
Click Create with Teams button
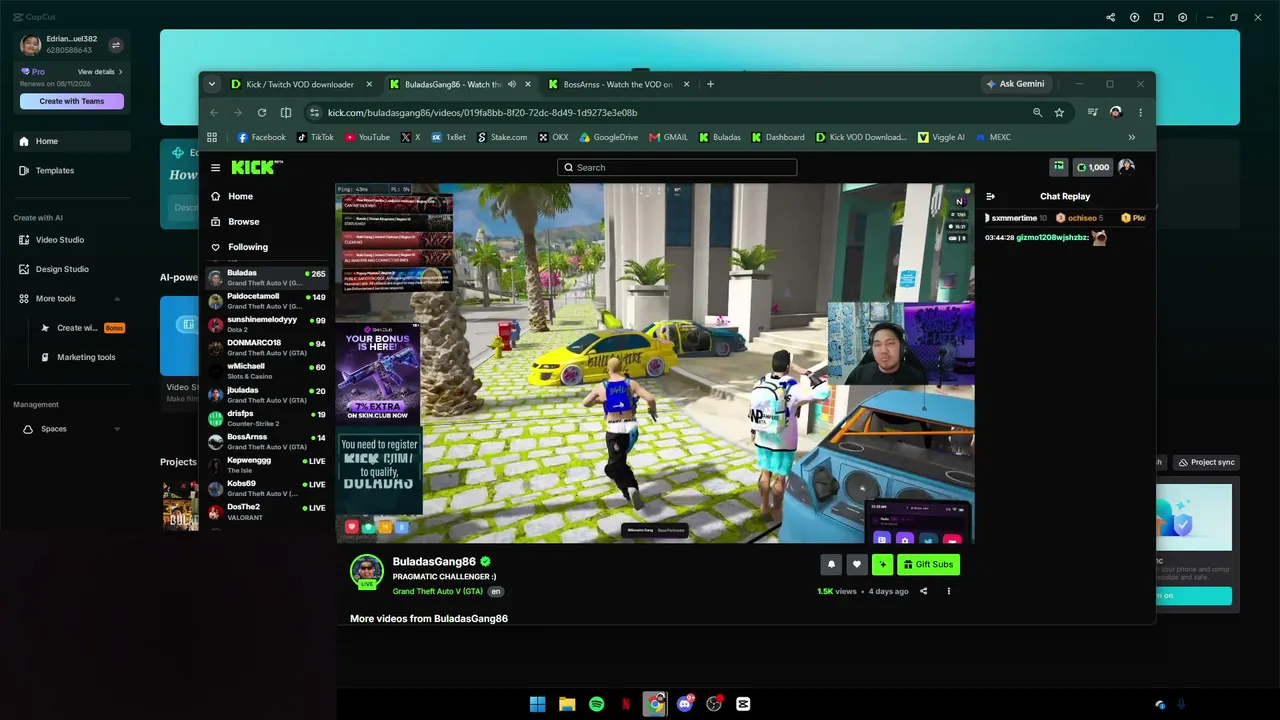pyautogui.click(x=72, y=101)
